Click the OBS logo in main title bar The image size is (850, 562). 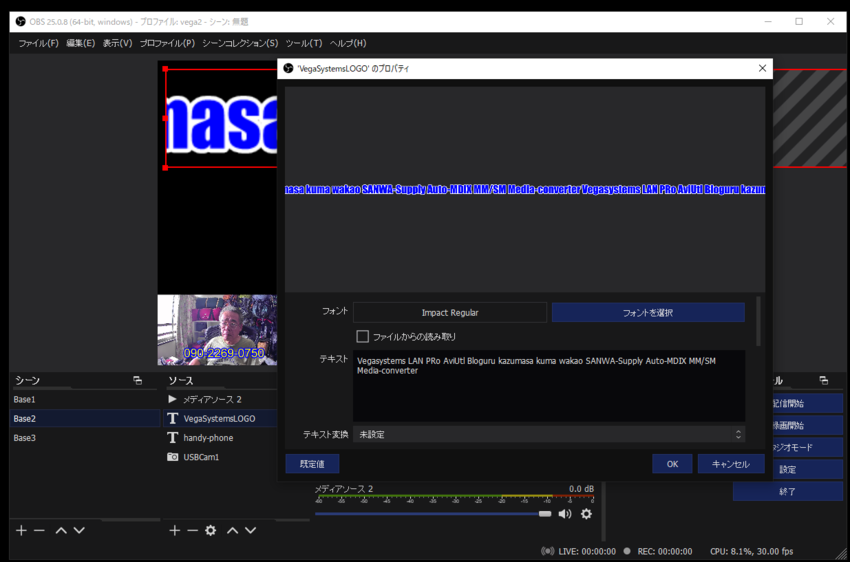click(21, 22)
